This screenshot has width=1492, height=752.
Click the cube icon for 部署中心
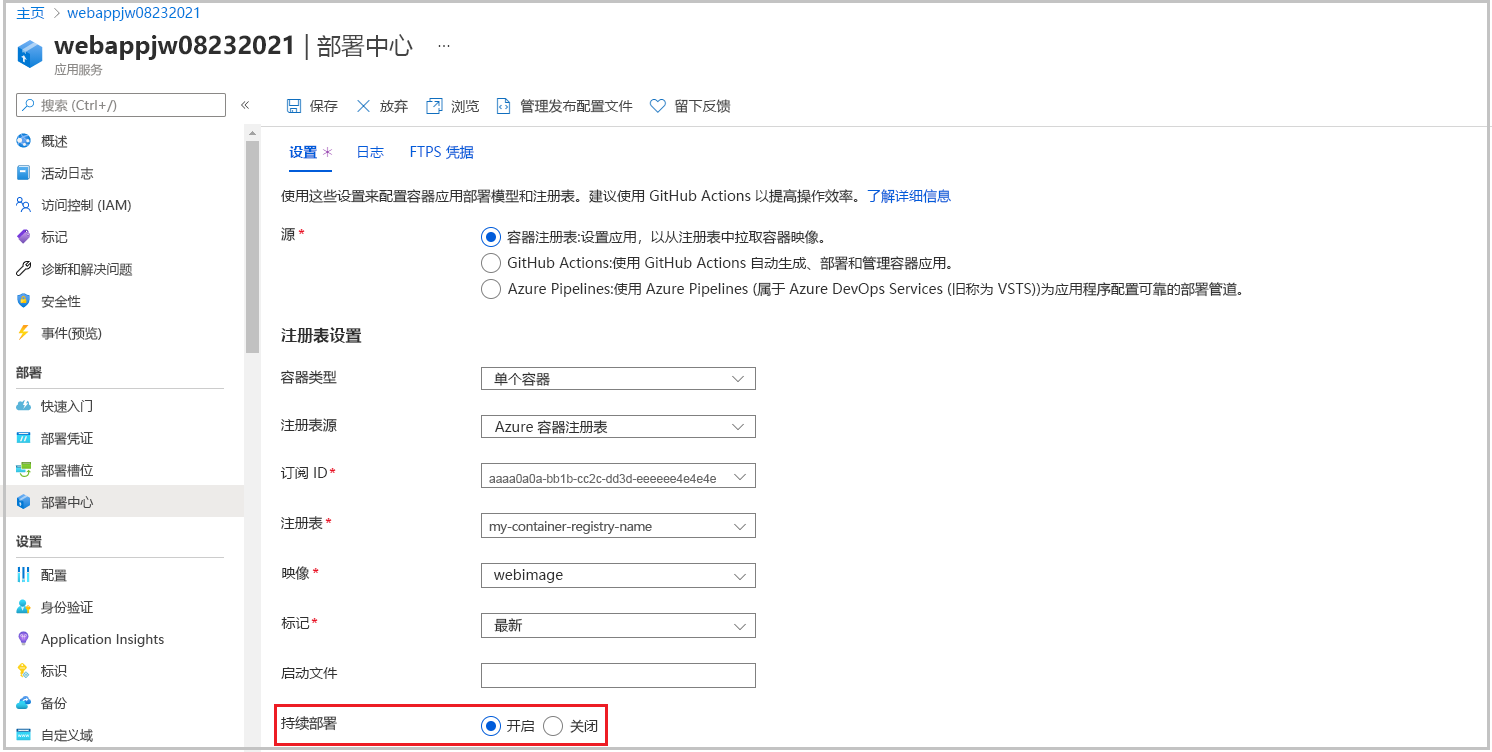coord(24,502)
